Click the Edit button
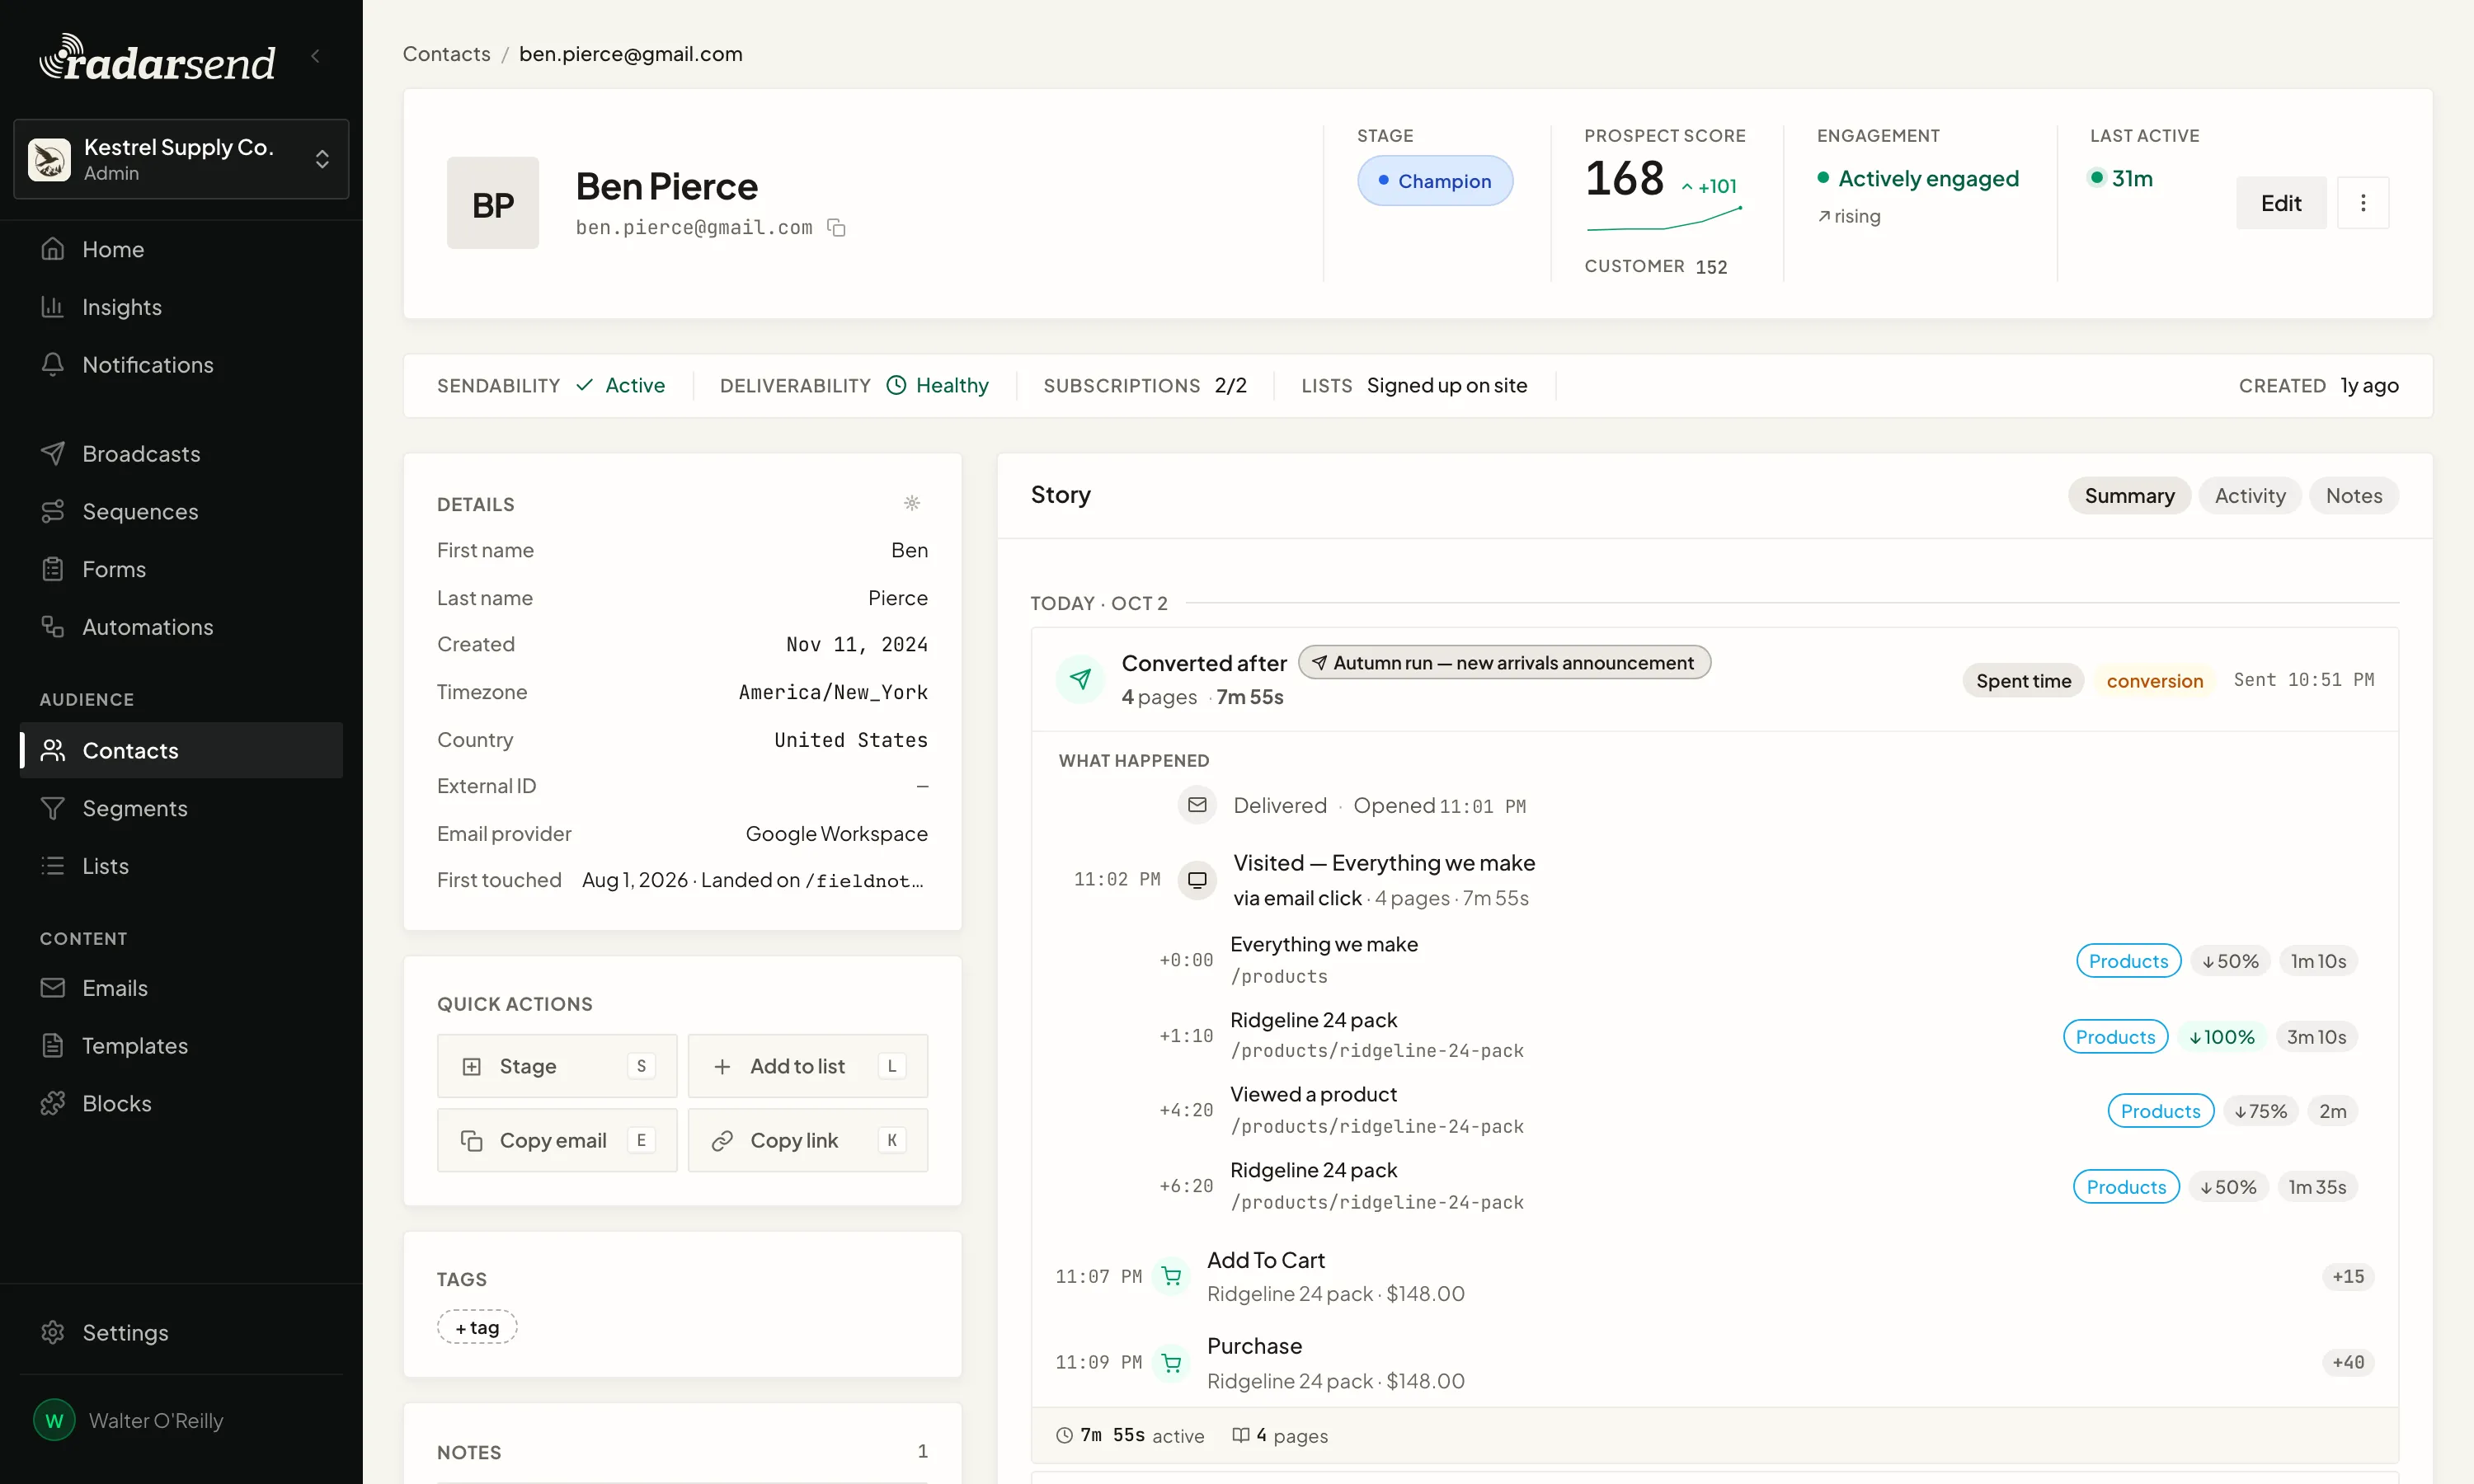 click(2281, 203)
